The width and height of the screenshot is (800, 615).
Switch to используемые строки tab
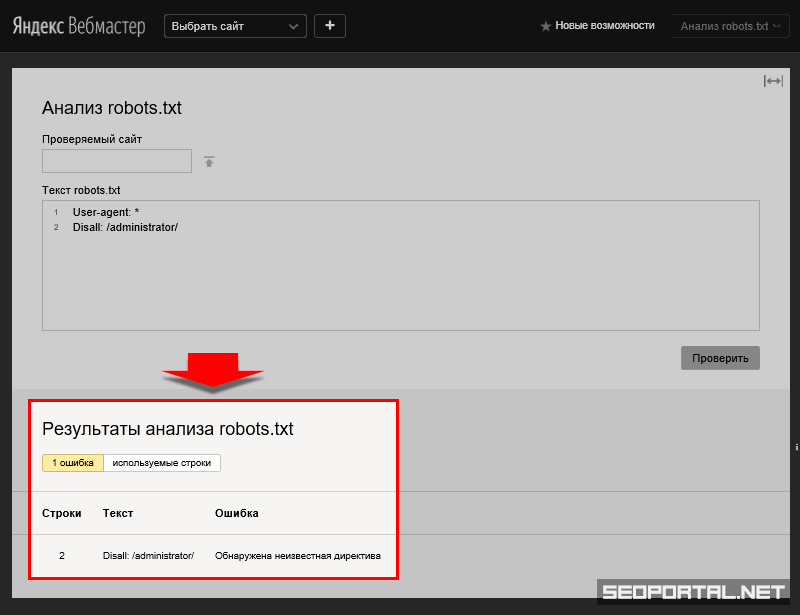161,463
